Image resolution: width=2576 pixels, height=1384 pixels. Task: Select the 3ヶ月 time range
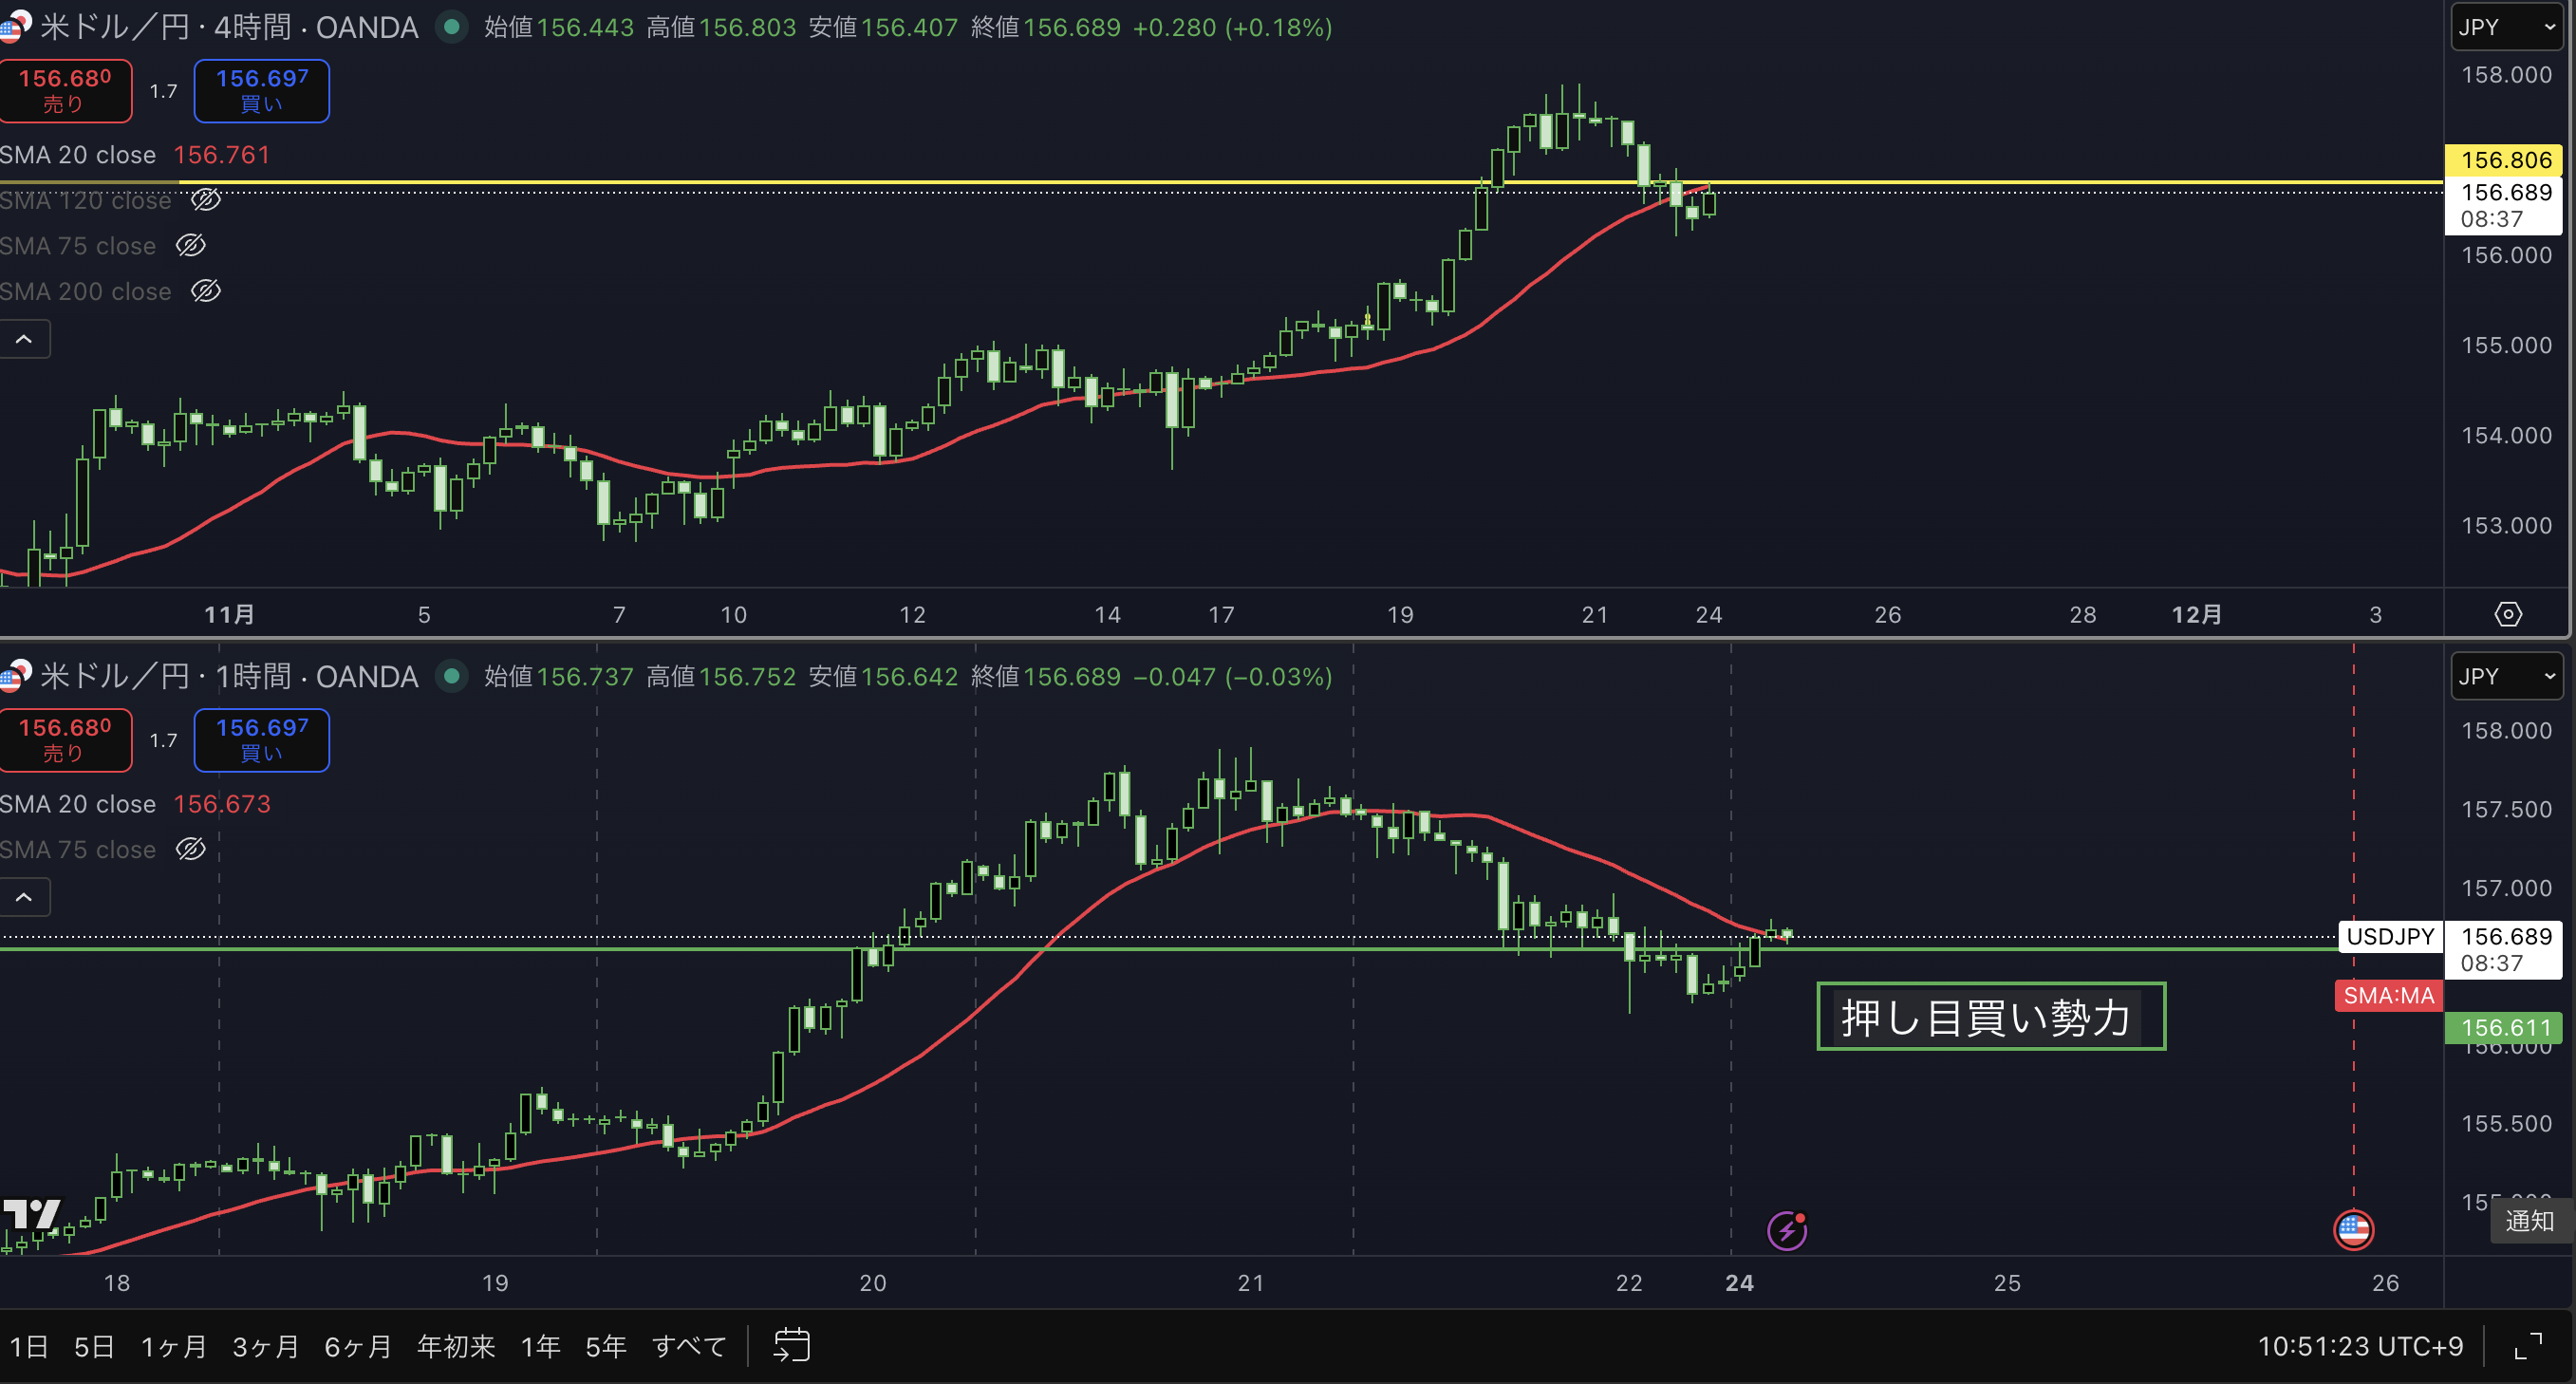point(265,1346)
